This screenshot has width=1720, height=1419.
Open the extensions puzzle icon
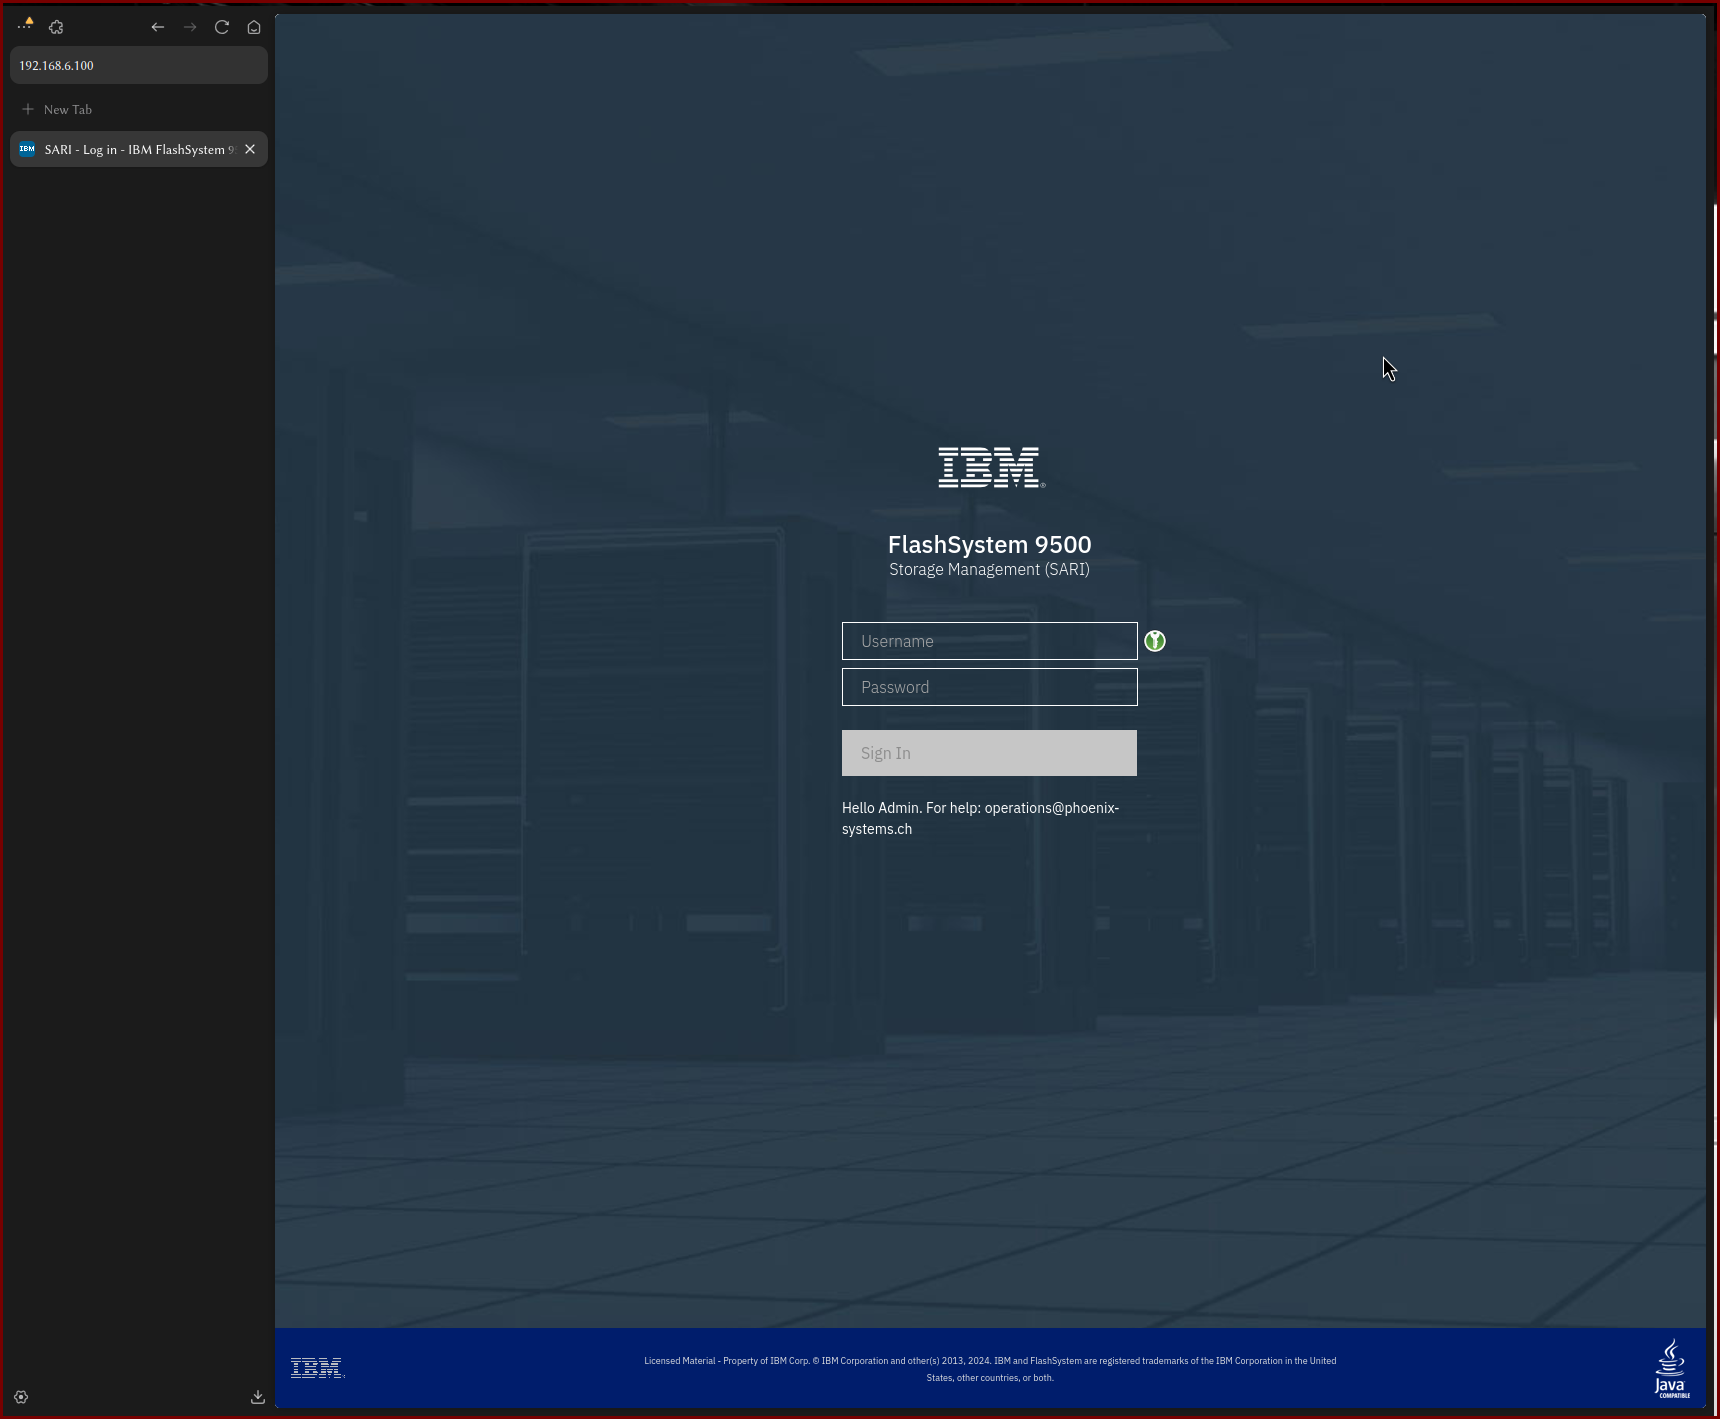[x=57, y=27]
